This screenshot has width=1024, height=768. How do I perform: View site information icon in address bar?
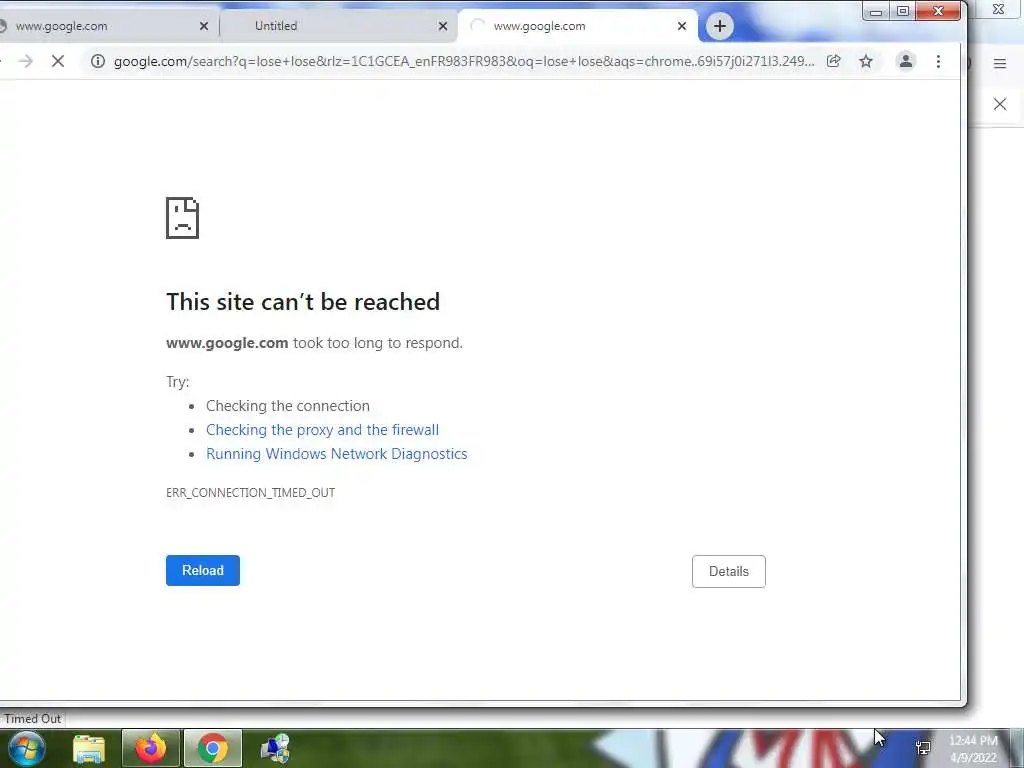[x=98, y=61]
